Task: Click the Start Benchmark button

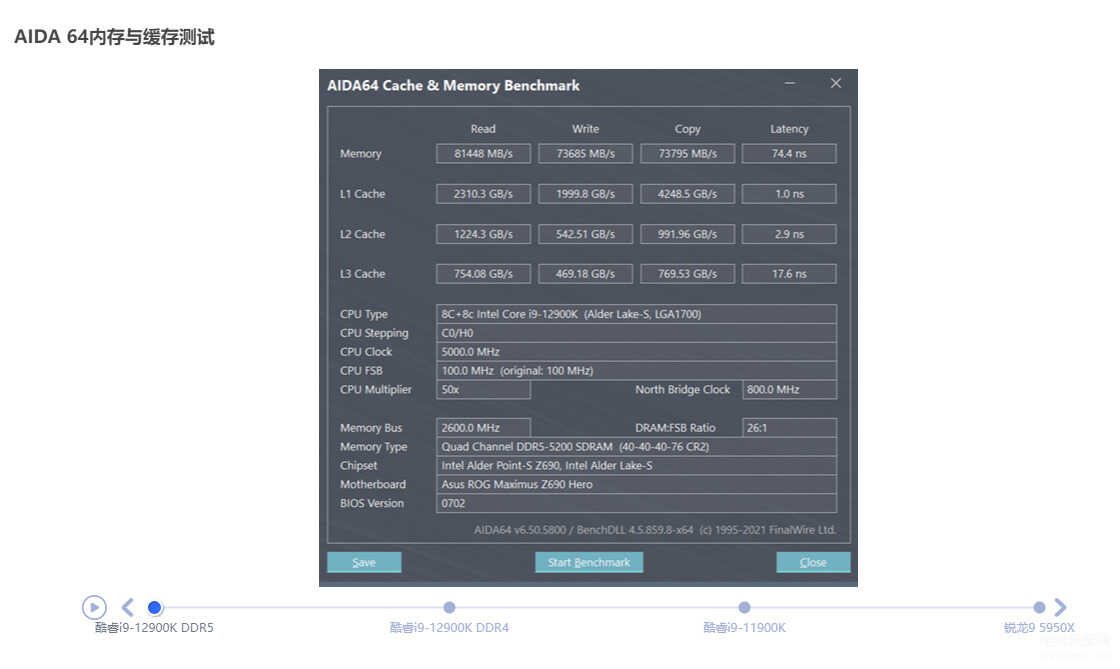Action: [x=589, y=563]
